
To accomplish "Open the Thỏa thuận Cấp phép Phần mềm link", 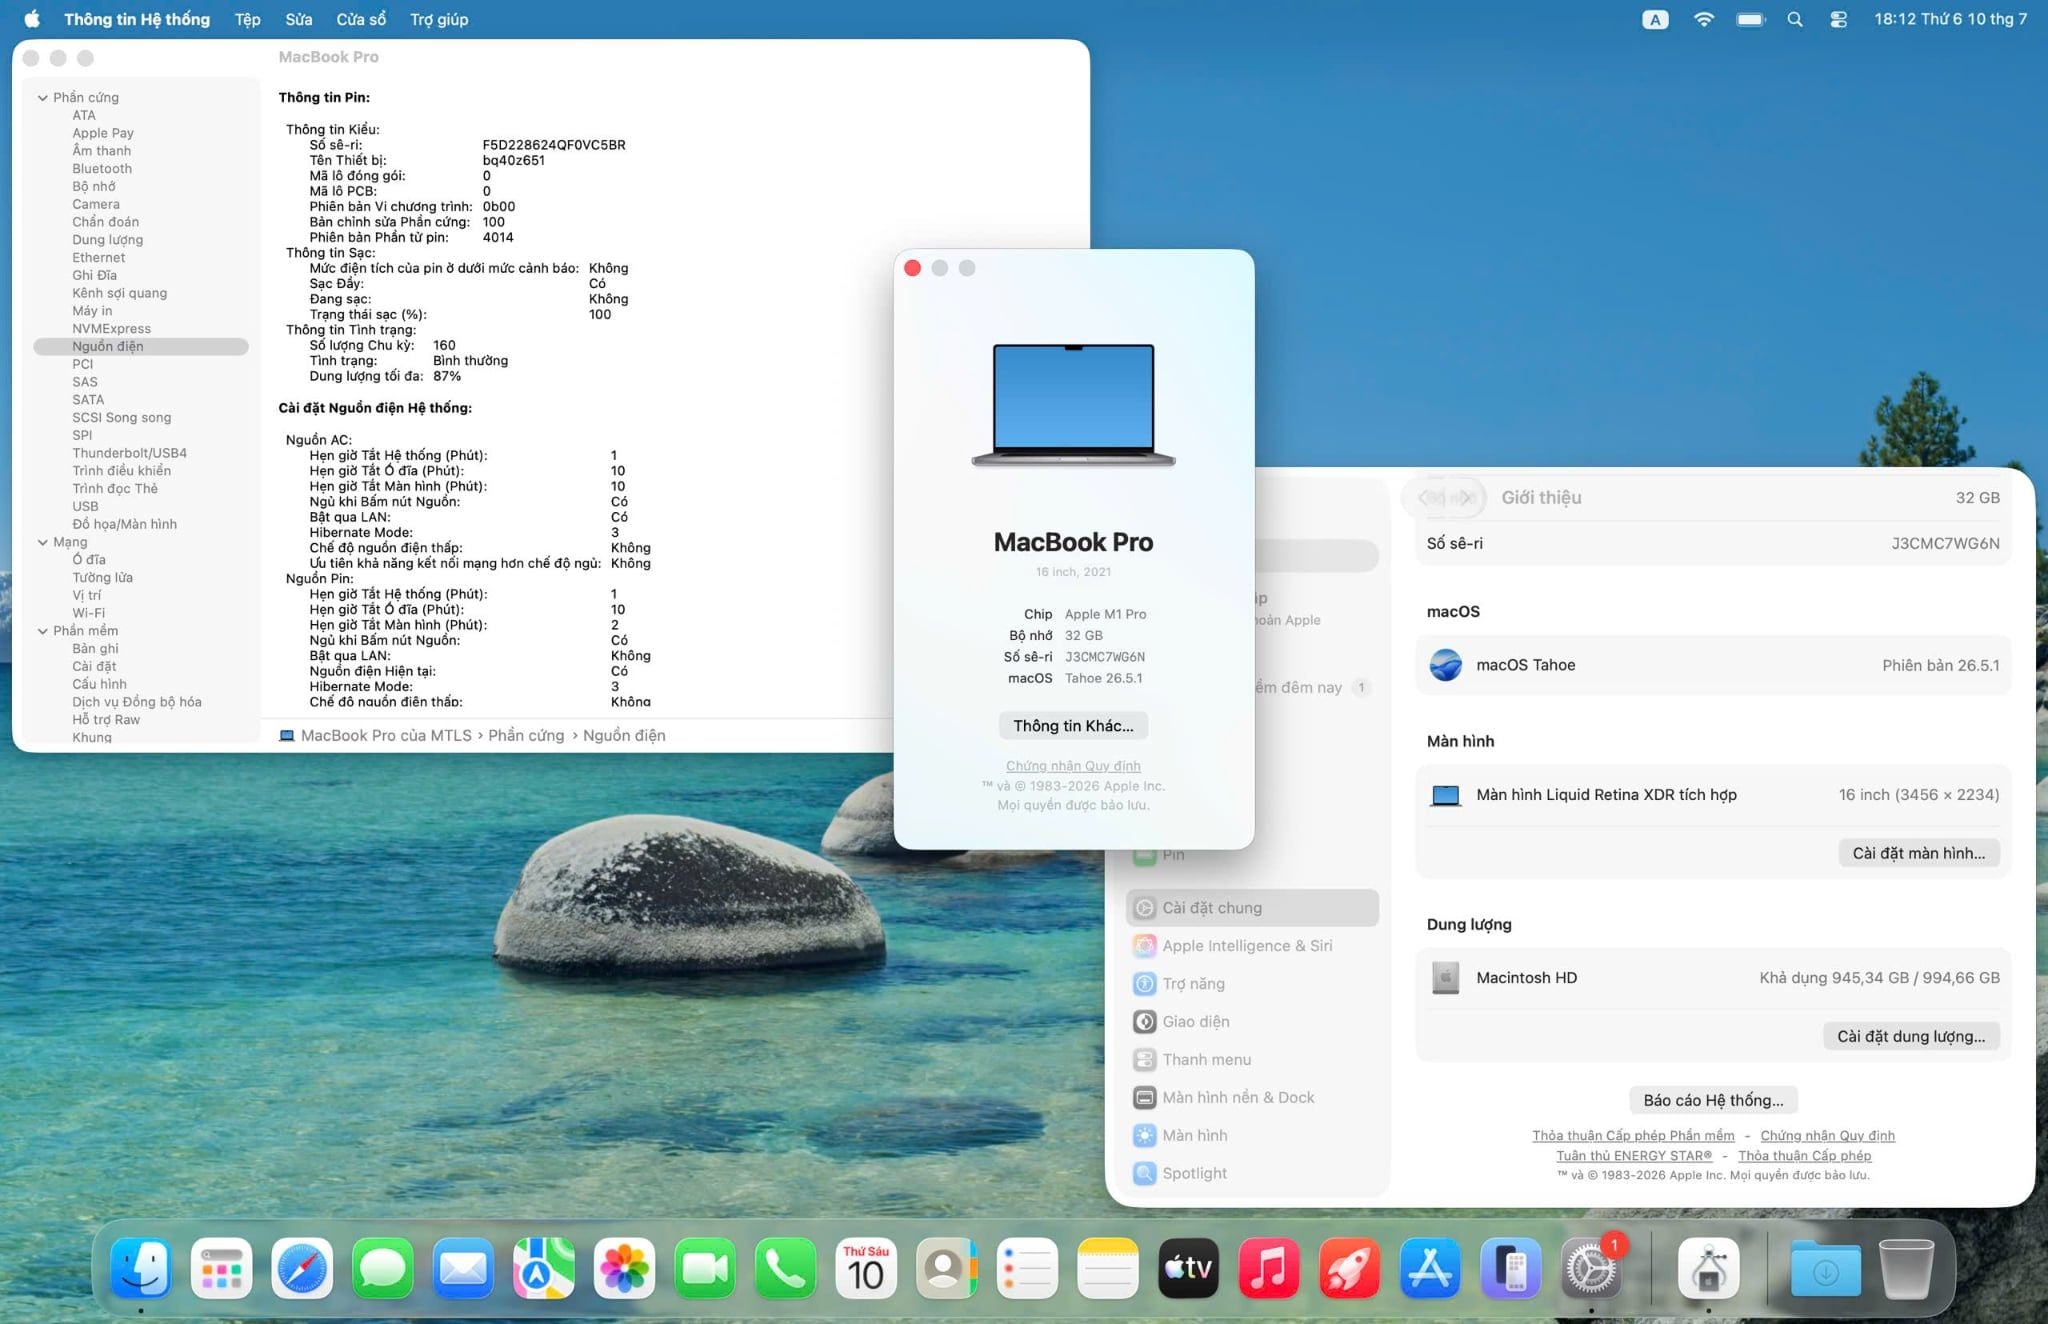I will 1633,1136.
